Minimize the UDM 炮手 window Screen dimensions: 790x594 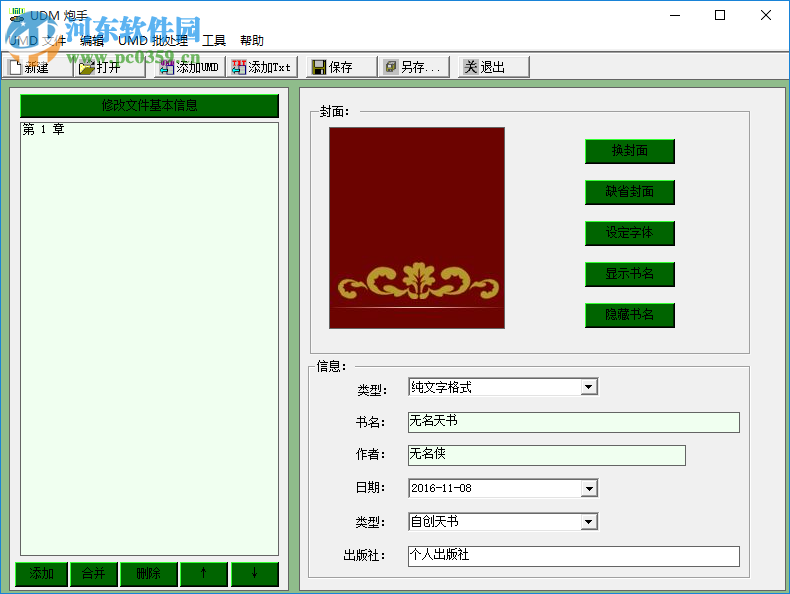point(675,16)
